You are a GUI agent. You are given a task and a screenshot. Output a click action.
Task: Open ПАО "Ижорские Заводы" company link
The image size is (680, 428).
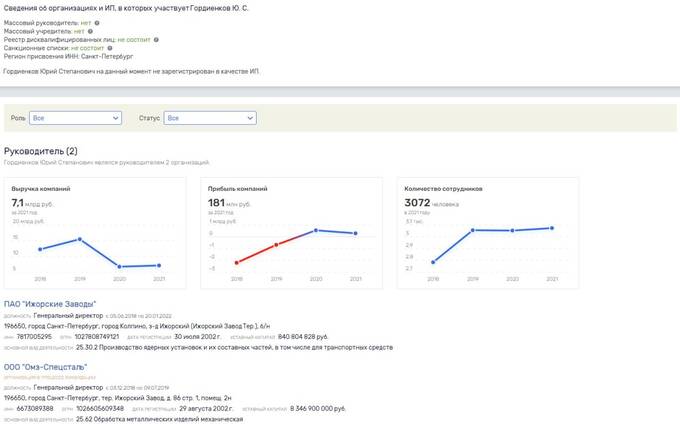point(50,304)
